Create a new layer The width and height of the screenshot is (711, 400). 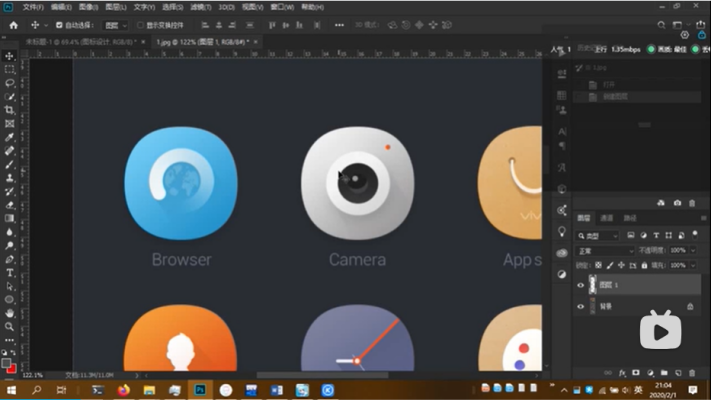[x=678, y=373]
